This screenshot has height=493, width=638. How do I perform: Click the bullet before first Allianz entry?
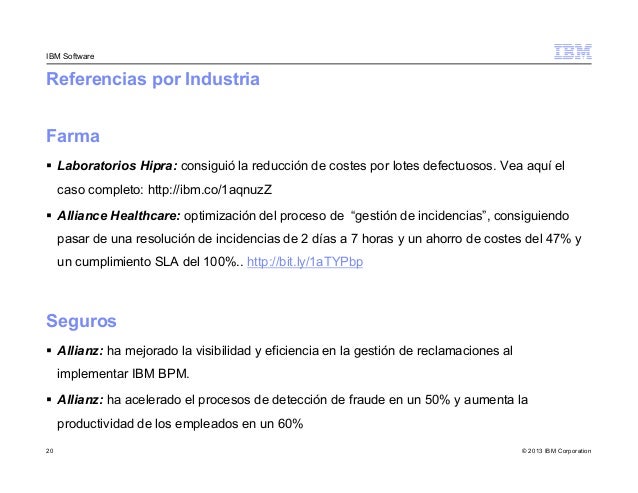(49, 351)
